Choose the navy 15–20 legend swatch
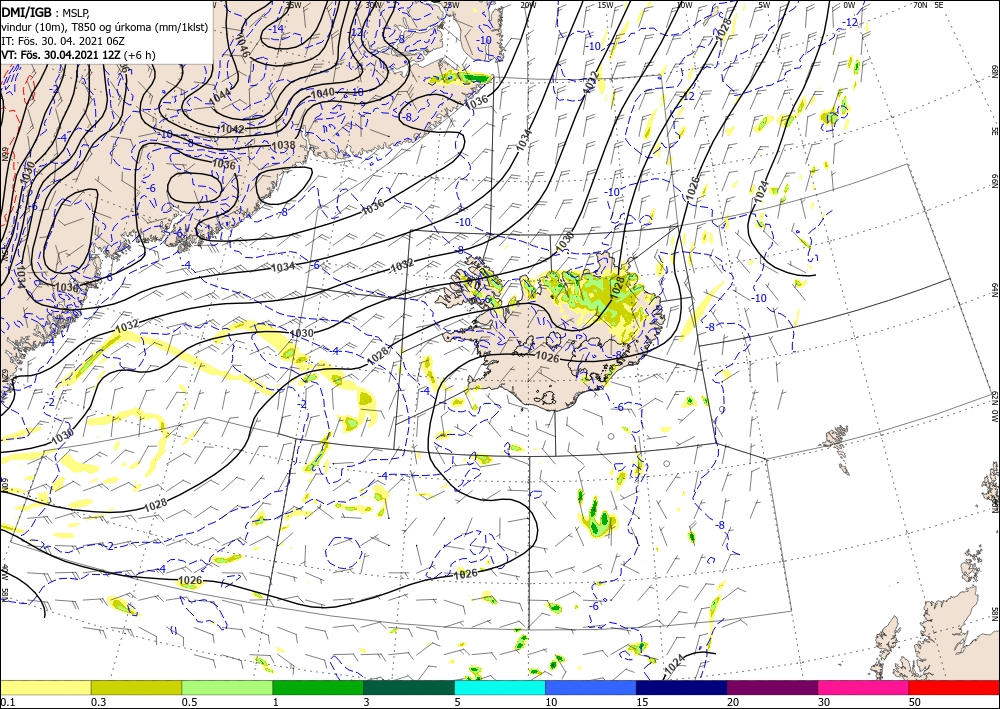 click(x=682, y=687)
